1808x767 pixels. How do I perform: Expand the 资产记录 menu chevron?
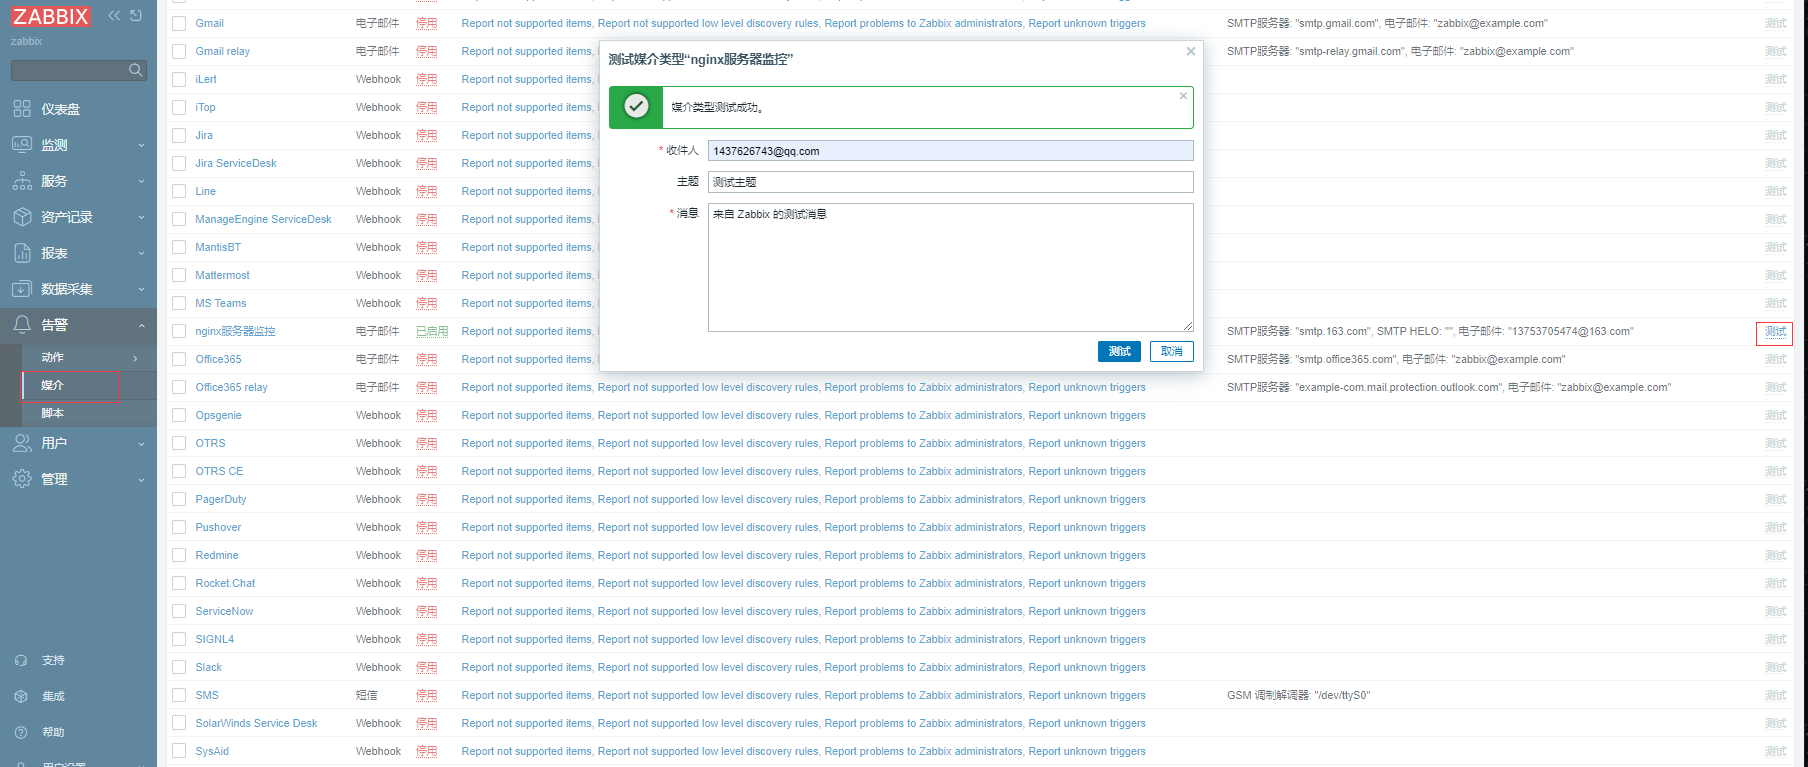coord(141,218)
